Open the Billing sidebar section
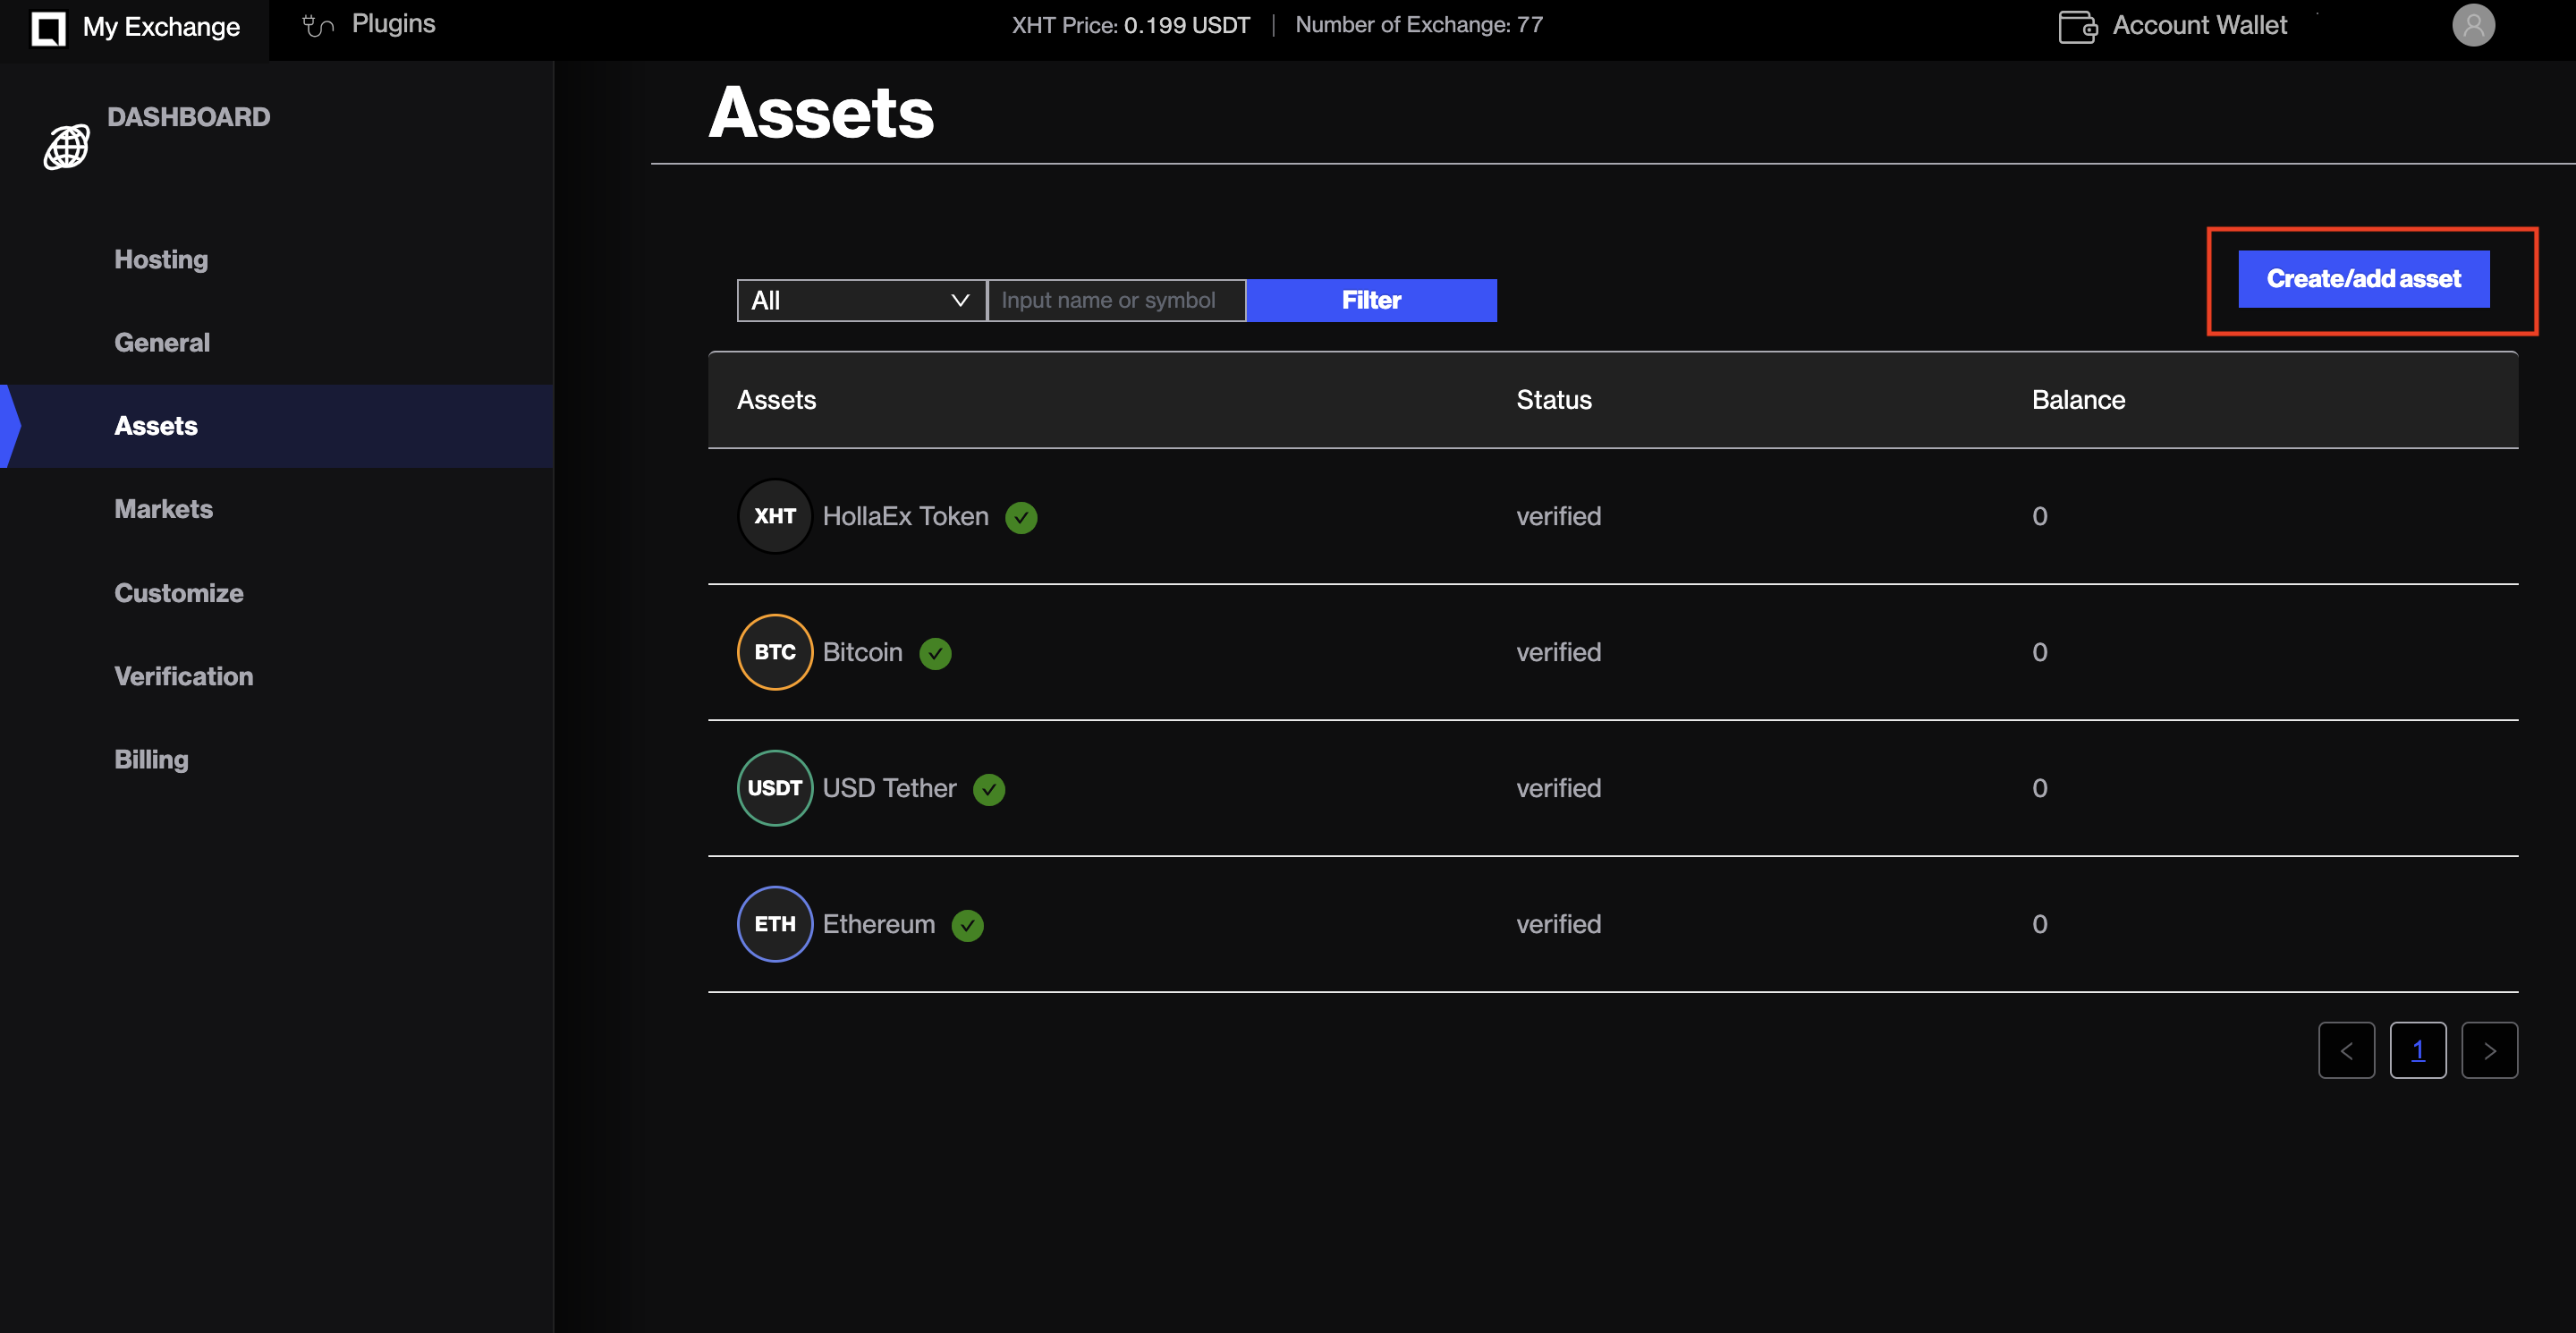 tap(151, 759)
